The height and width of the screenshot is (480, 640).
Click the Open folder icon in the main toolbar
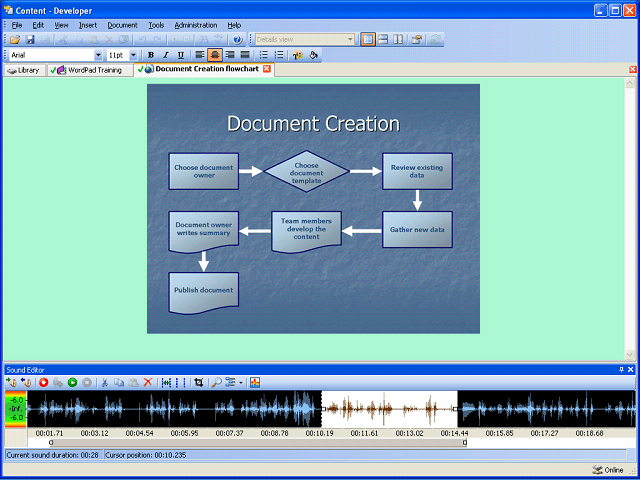coord(15,40)
